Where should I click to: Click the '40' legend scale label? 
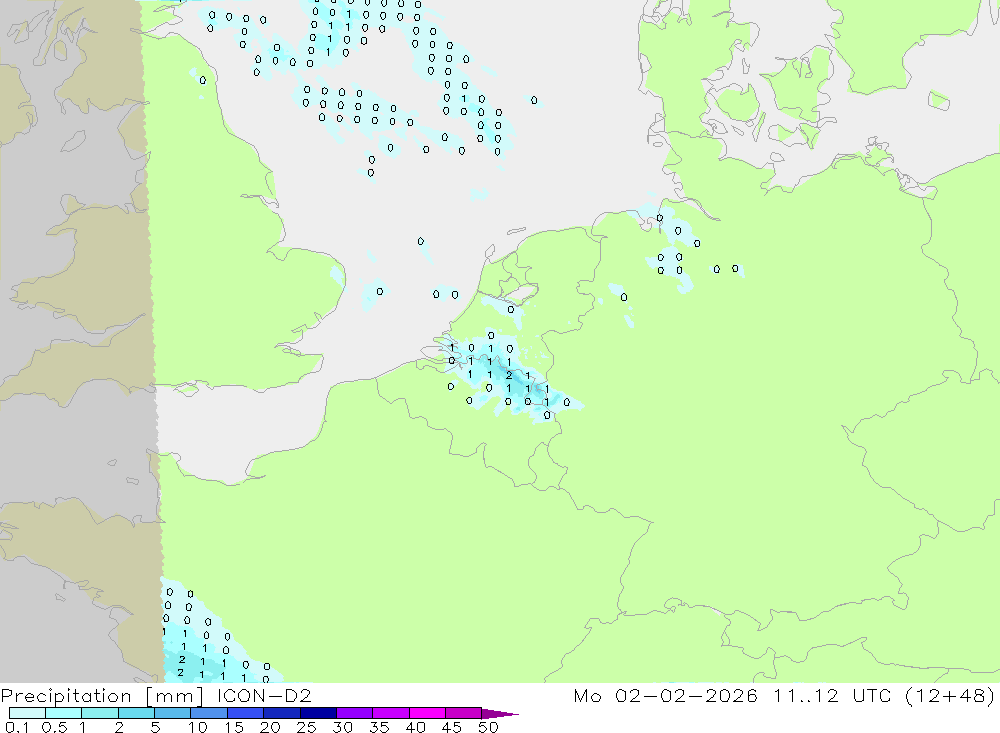click(416, 727)
